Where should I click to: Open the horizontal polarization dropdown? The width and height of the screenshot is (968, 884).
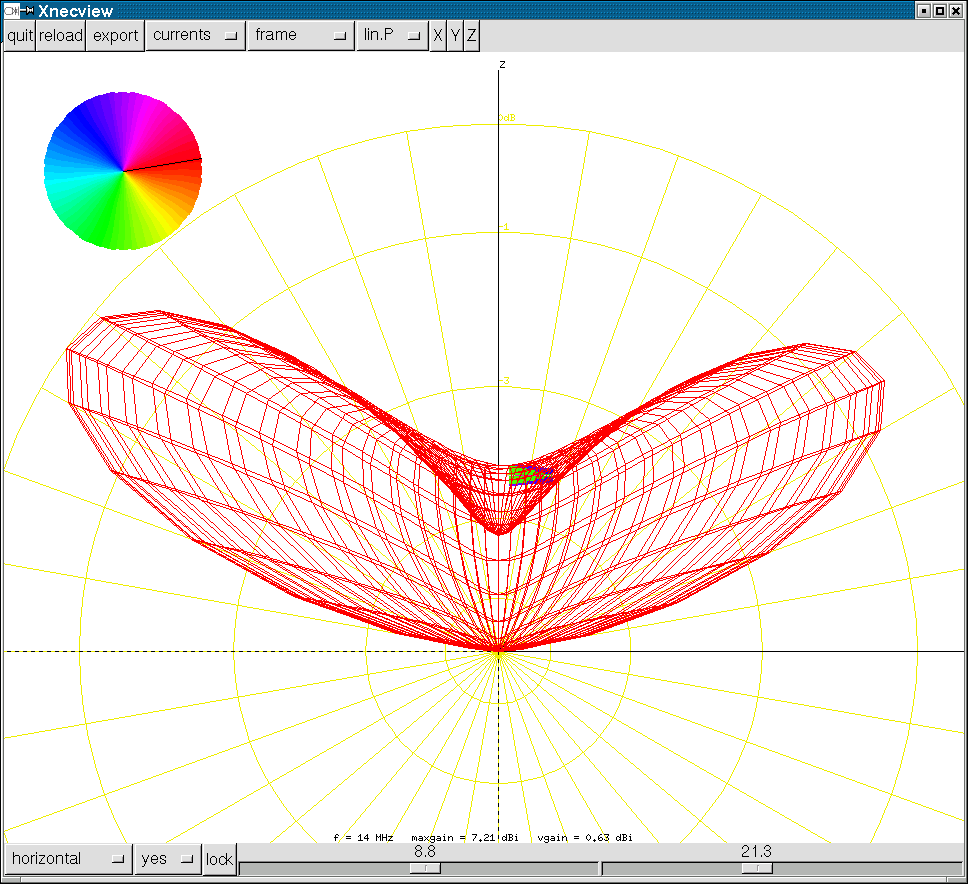(x=68, y=859)
